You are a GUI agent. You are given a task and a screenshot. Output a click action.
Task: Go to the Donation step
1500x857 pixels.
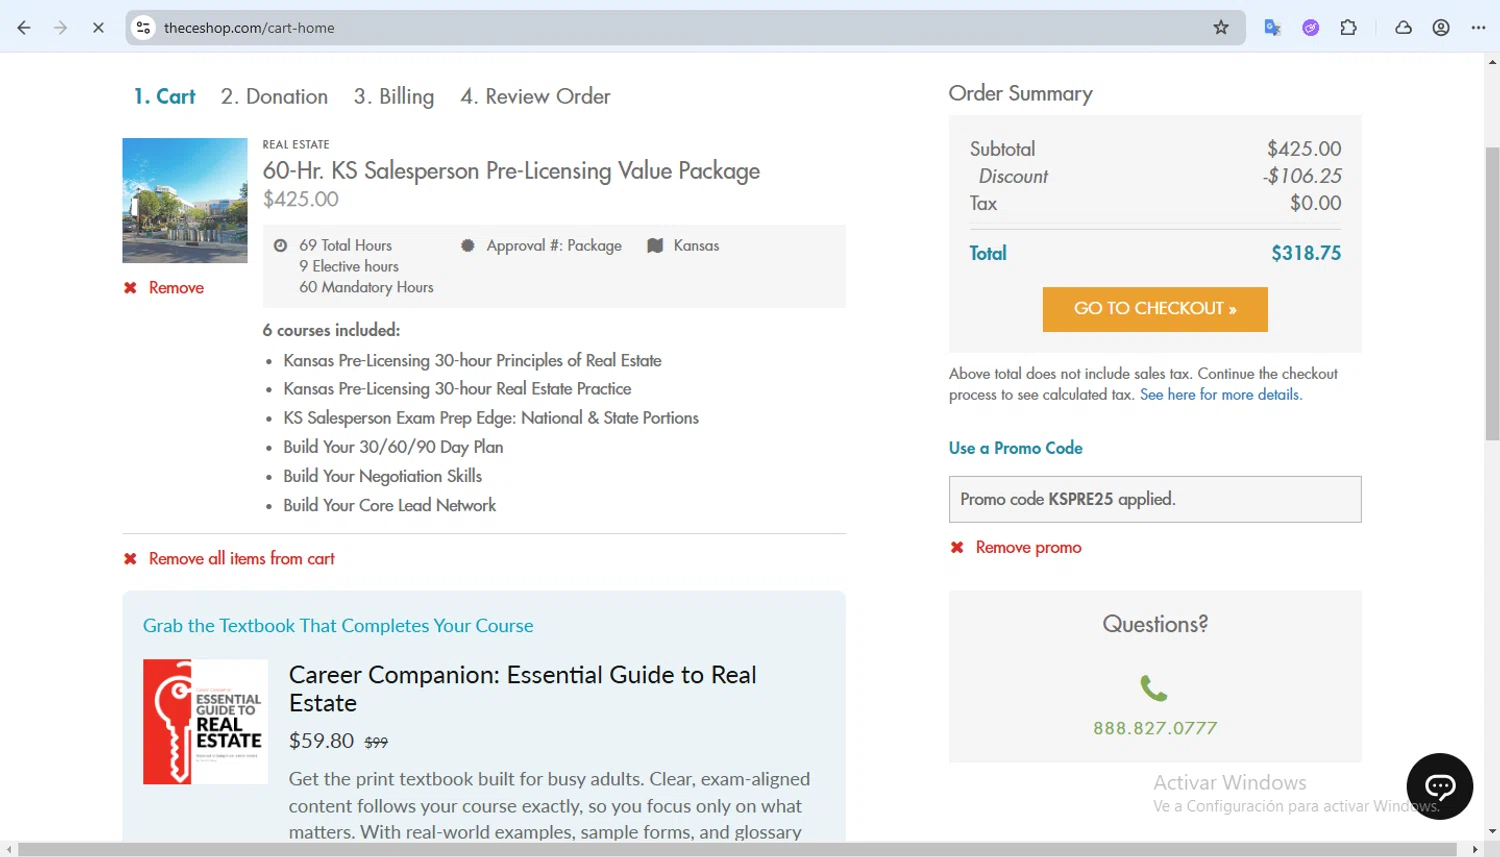tap(274, 97)
